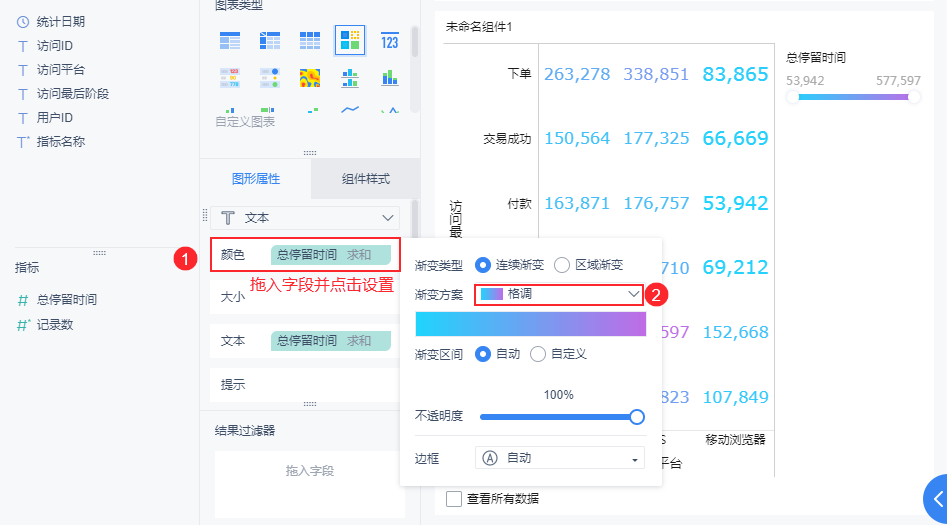Open the 渐变方案 格调 dropdown

coord(559,294)
